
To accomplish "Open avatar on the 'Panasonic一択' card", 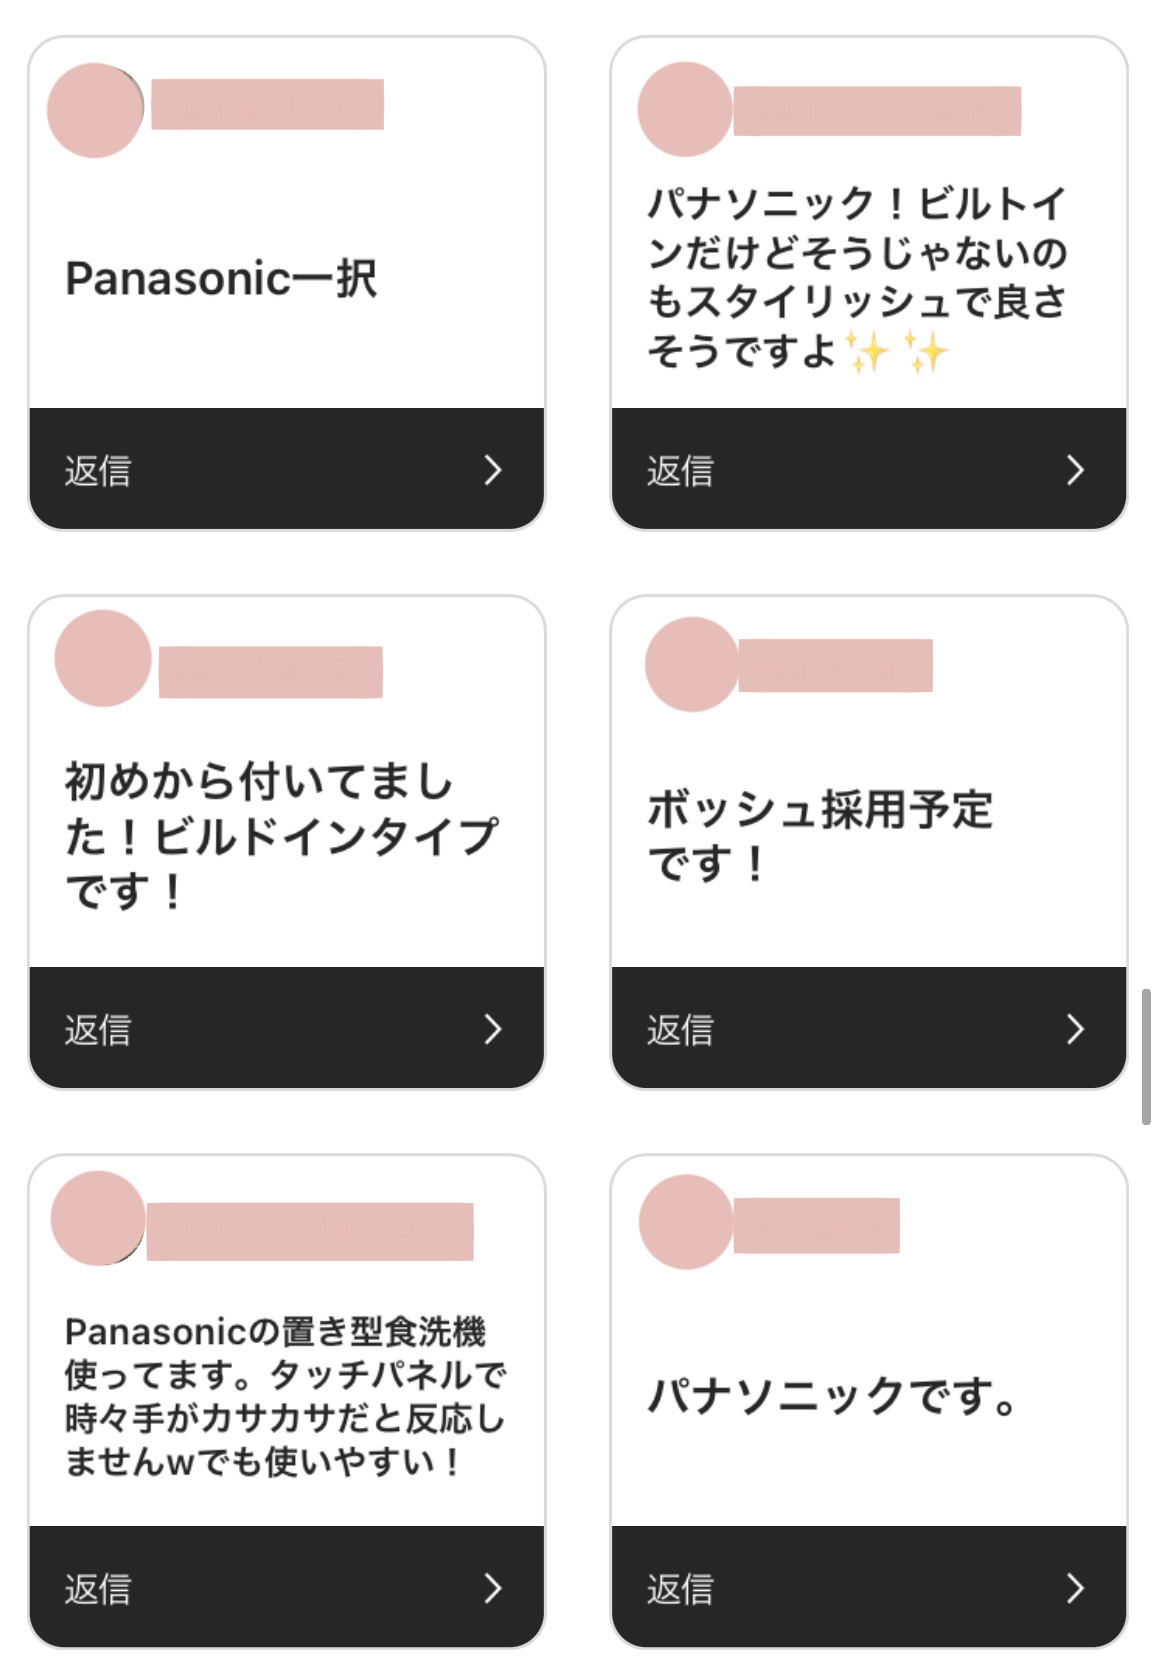I will [95, 110].
